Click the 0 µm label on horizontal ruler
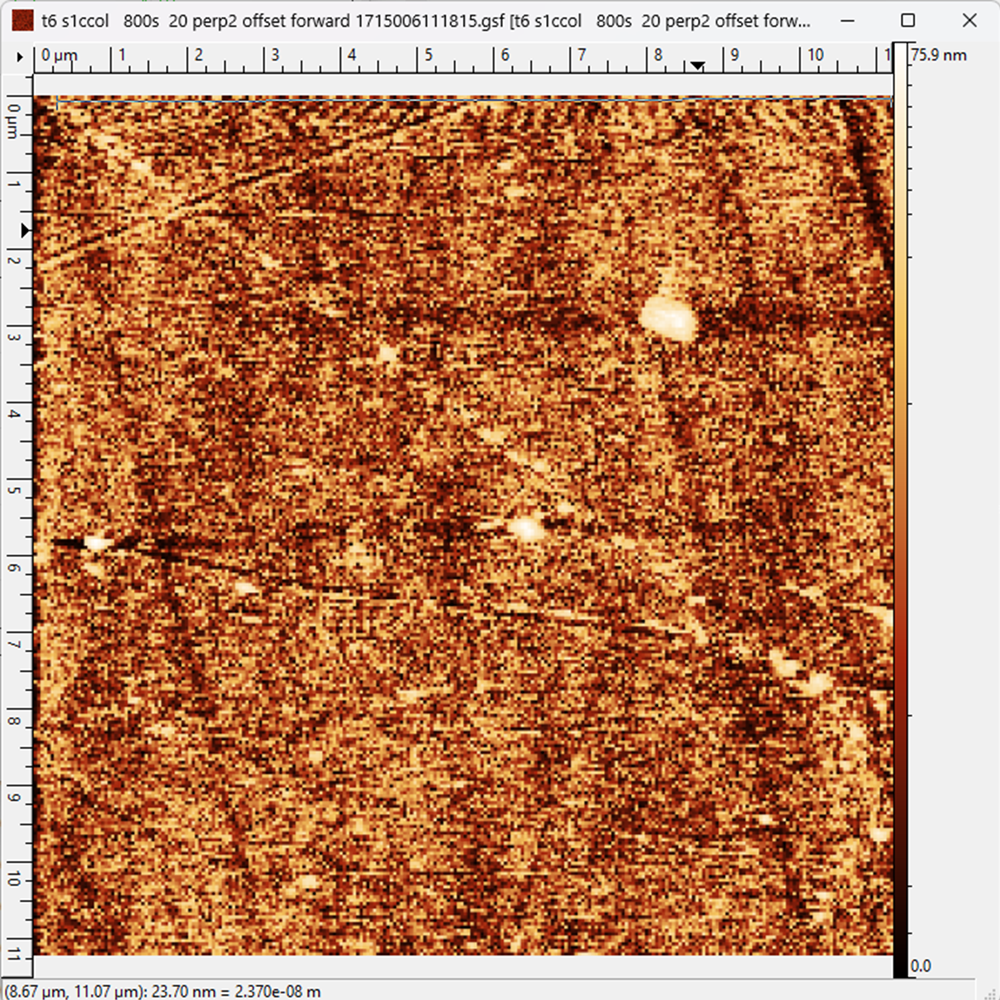This screenshot has height=1000, width=1000. (59, 55)
